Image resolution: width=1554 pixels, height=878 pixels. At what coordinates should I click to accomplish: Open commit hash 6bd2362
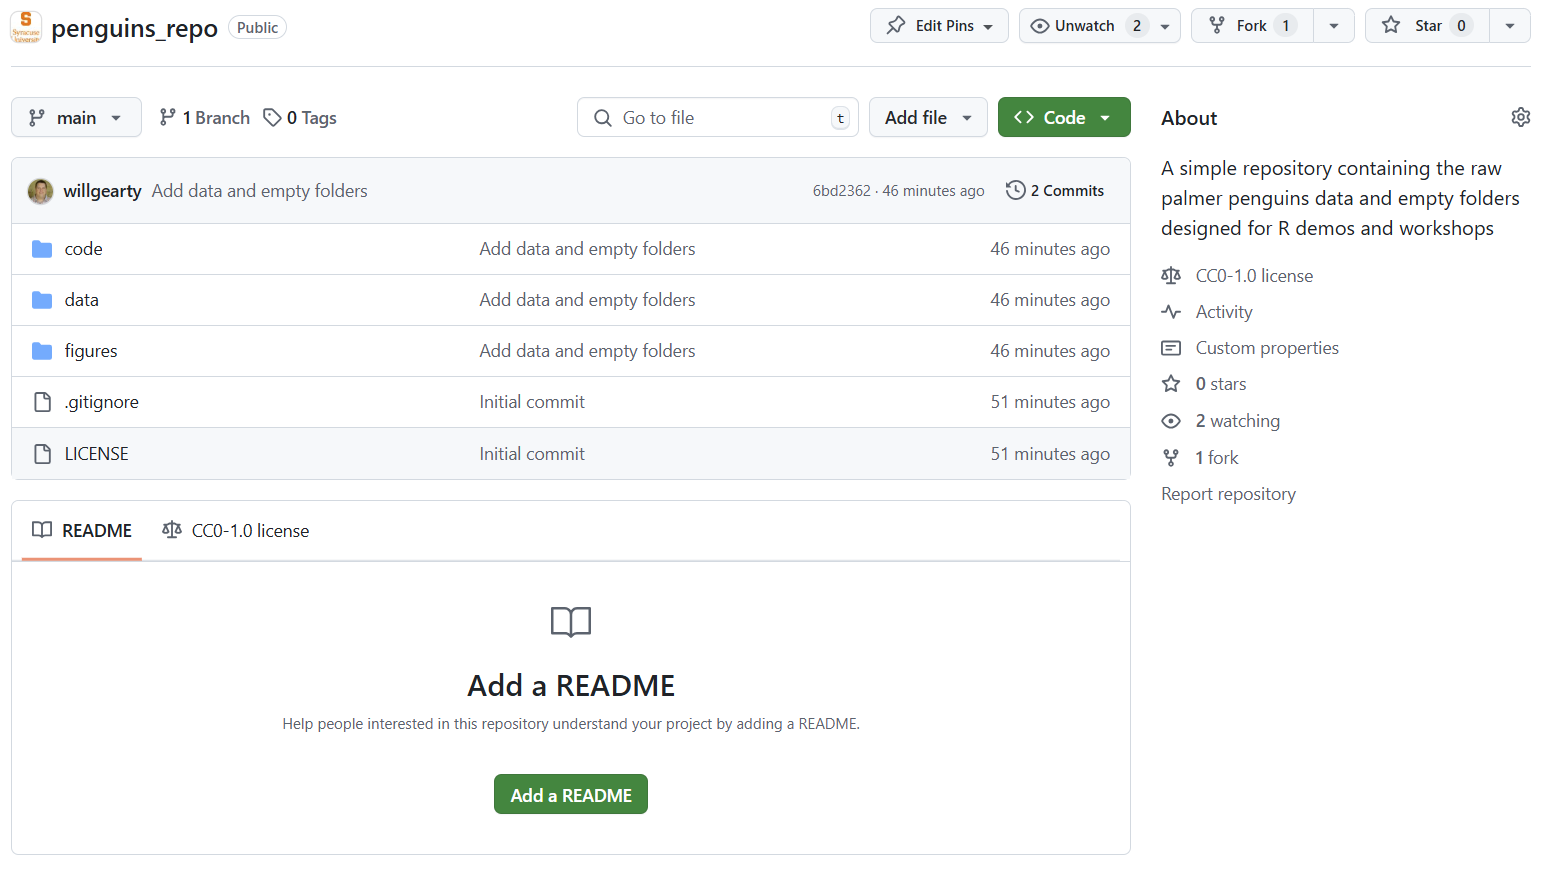(x=842, y=191)
